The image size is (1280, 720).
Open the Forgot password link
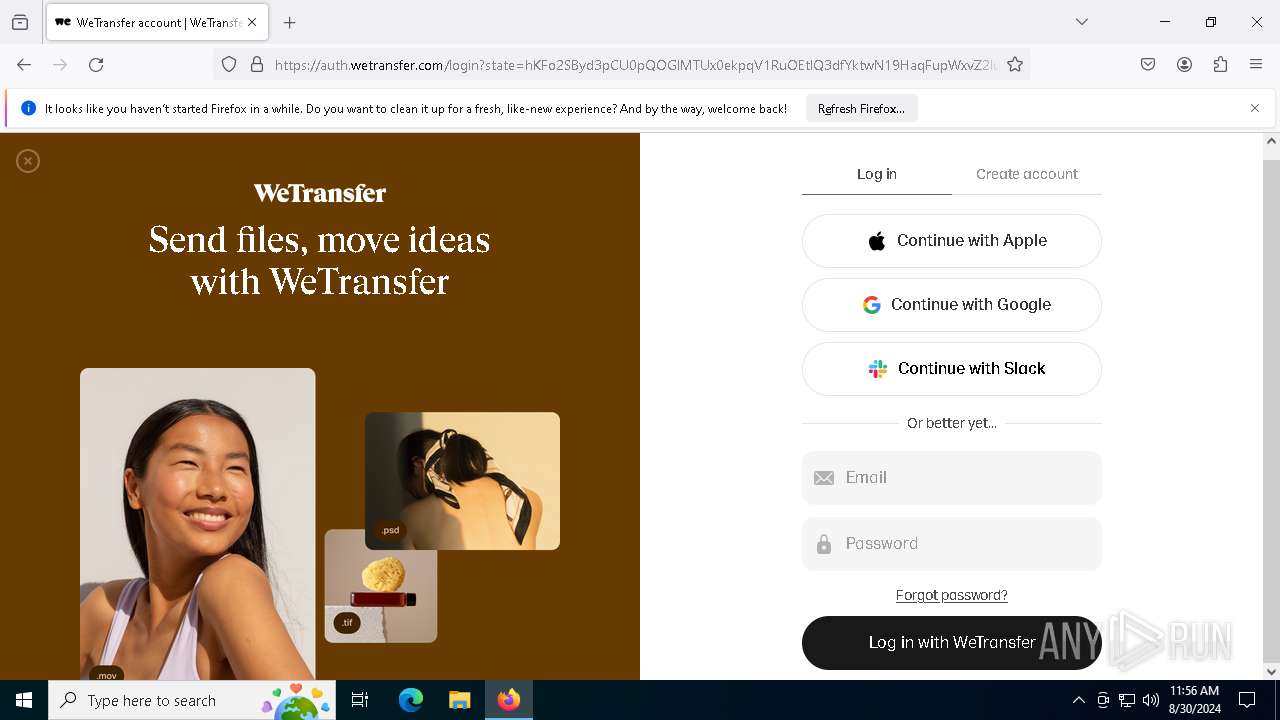tap(952, 595)
